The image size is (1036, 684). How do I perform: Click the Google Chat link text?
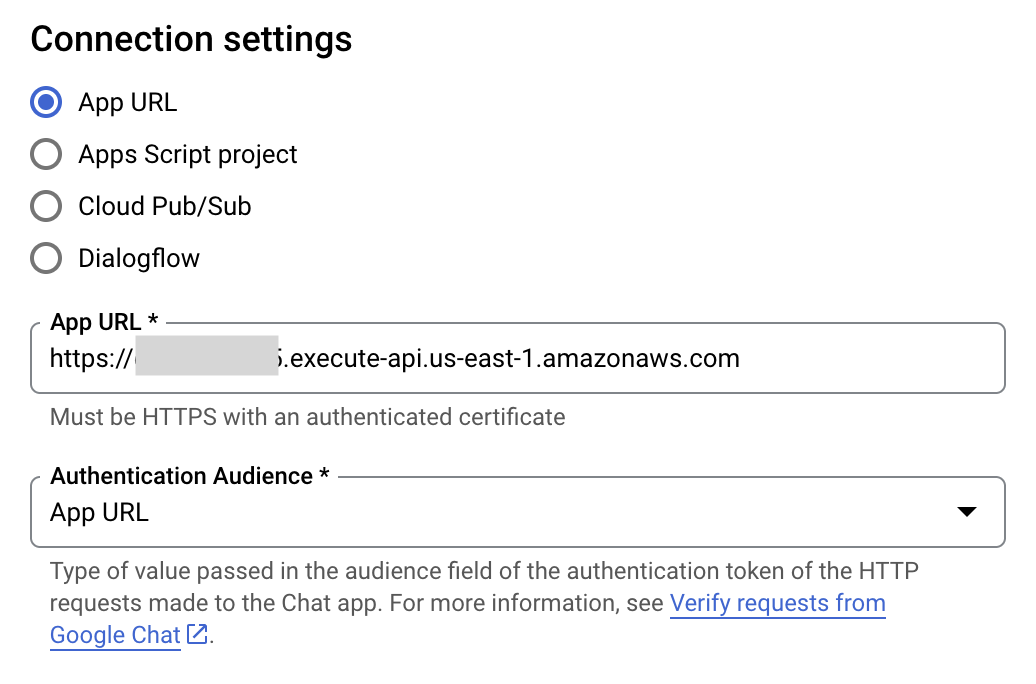coord(115,634)
